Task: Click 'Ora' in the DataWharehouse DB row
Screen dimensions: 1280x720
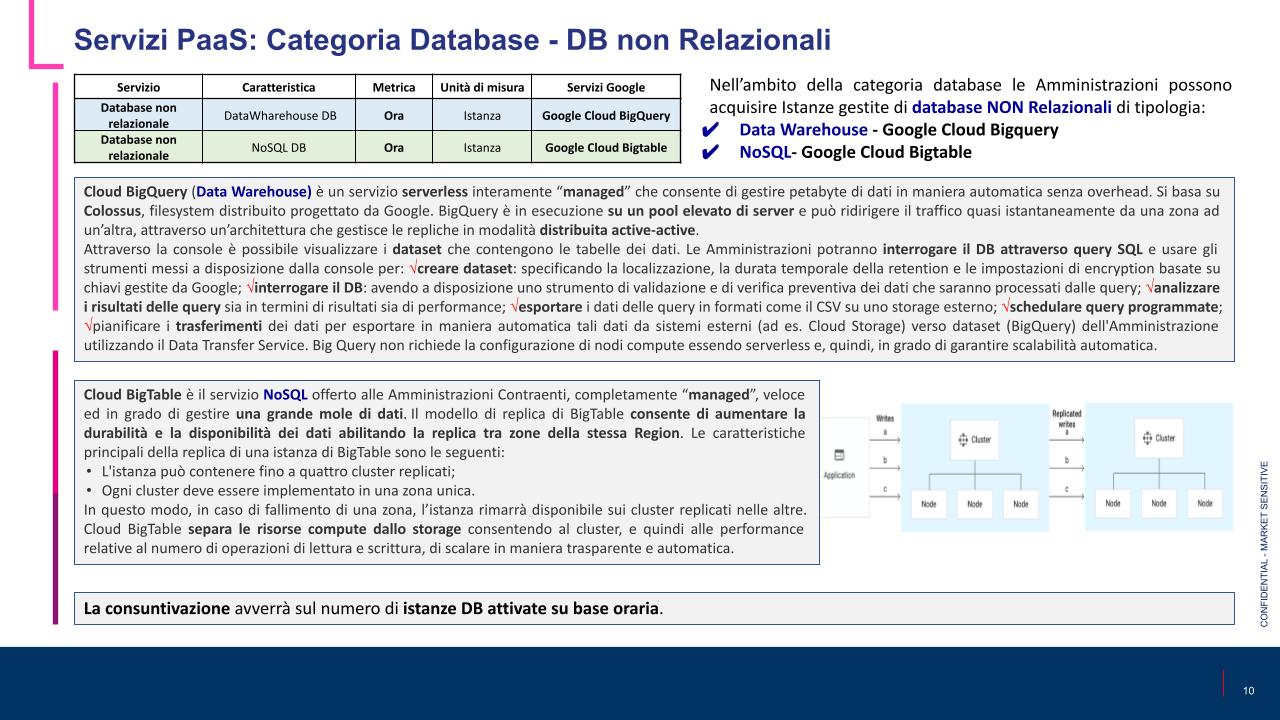Action: (x=394, y=115)
